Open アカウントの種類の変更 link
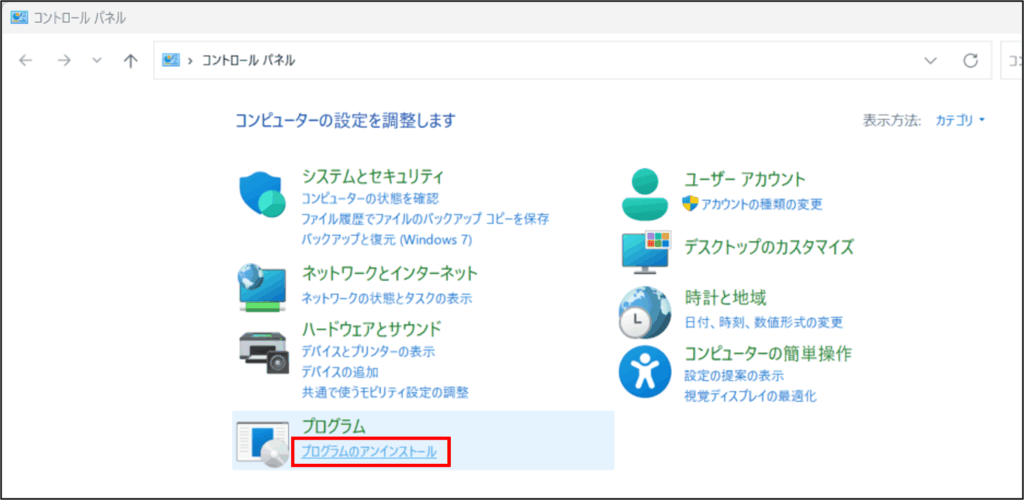 pyautogui.click(x=761, y=204)
